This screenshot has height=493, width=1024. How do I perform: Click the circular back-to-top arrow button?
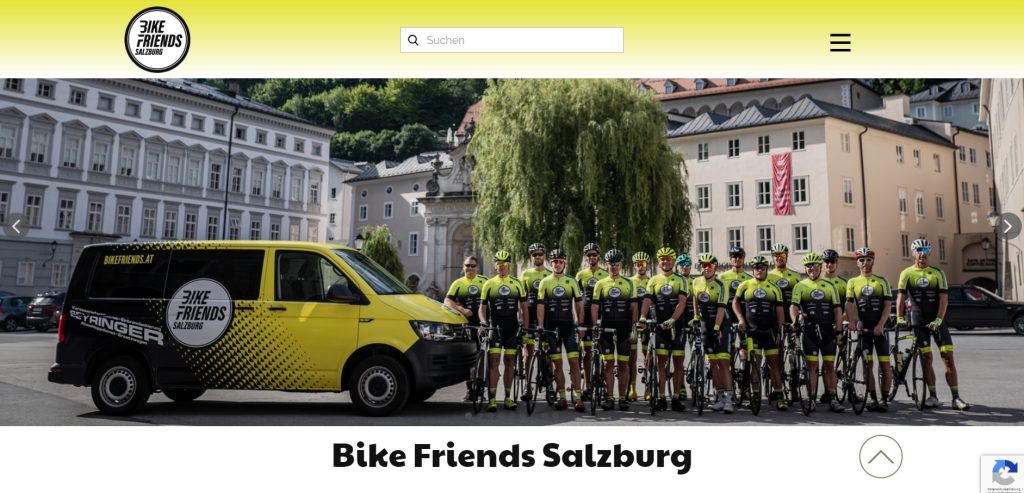(x=880, y=456)
